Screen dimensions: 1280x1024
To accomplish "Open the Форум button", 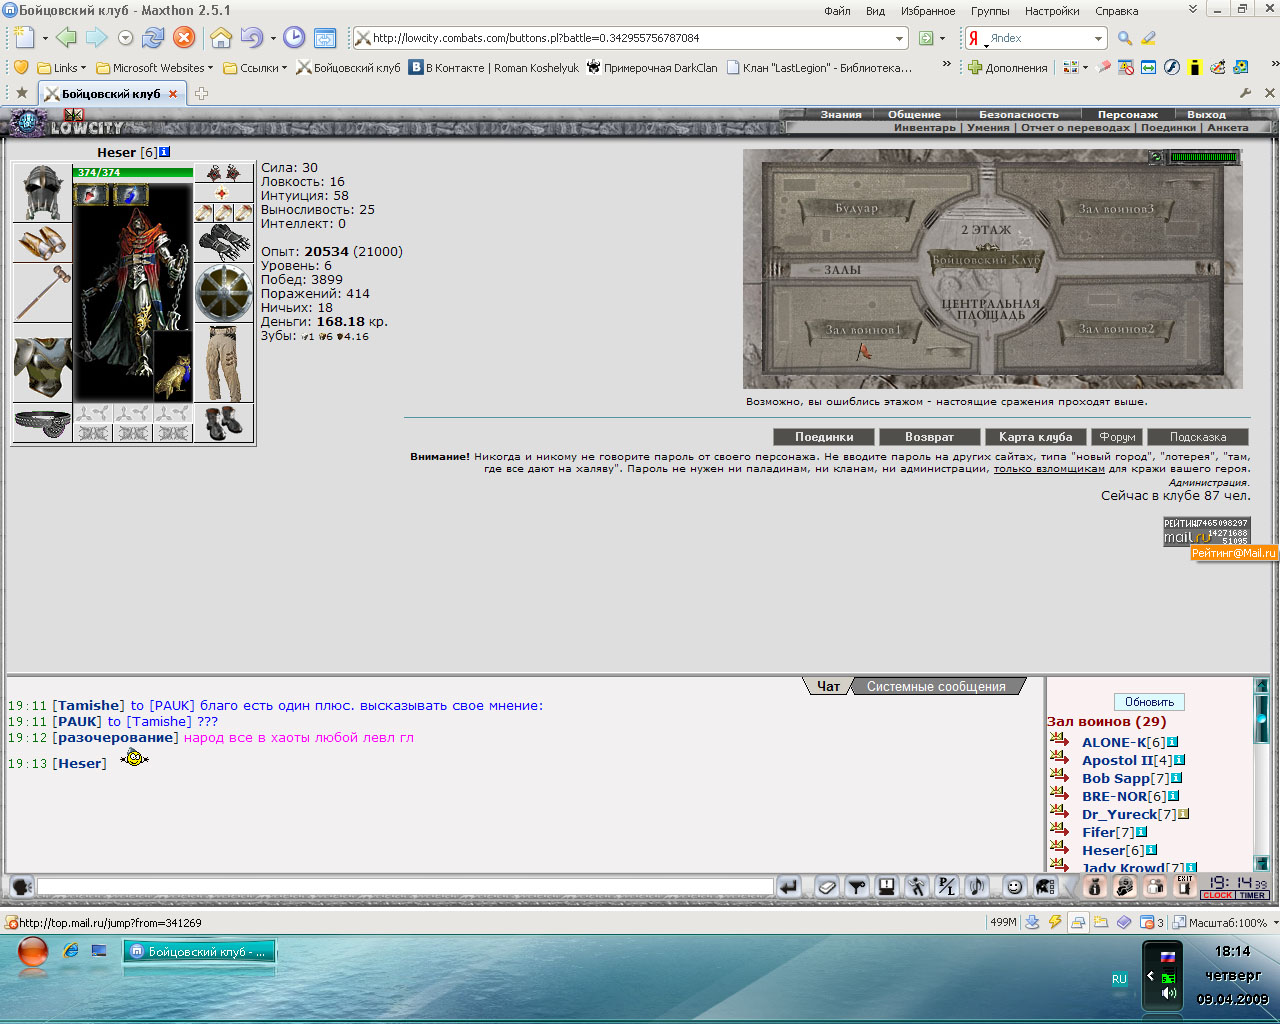I will click(1117, 437).
